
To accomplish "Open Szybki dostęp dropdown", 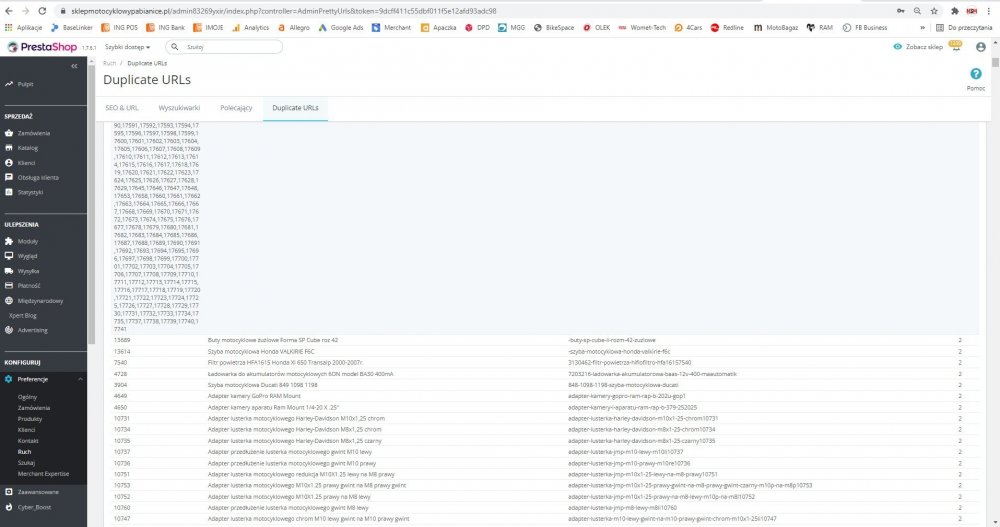I will tap(128, 47).
